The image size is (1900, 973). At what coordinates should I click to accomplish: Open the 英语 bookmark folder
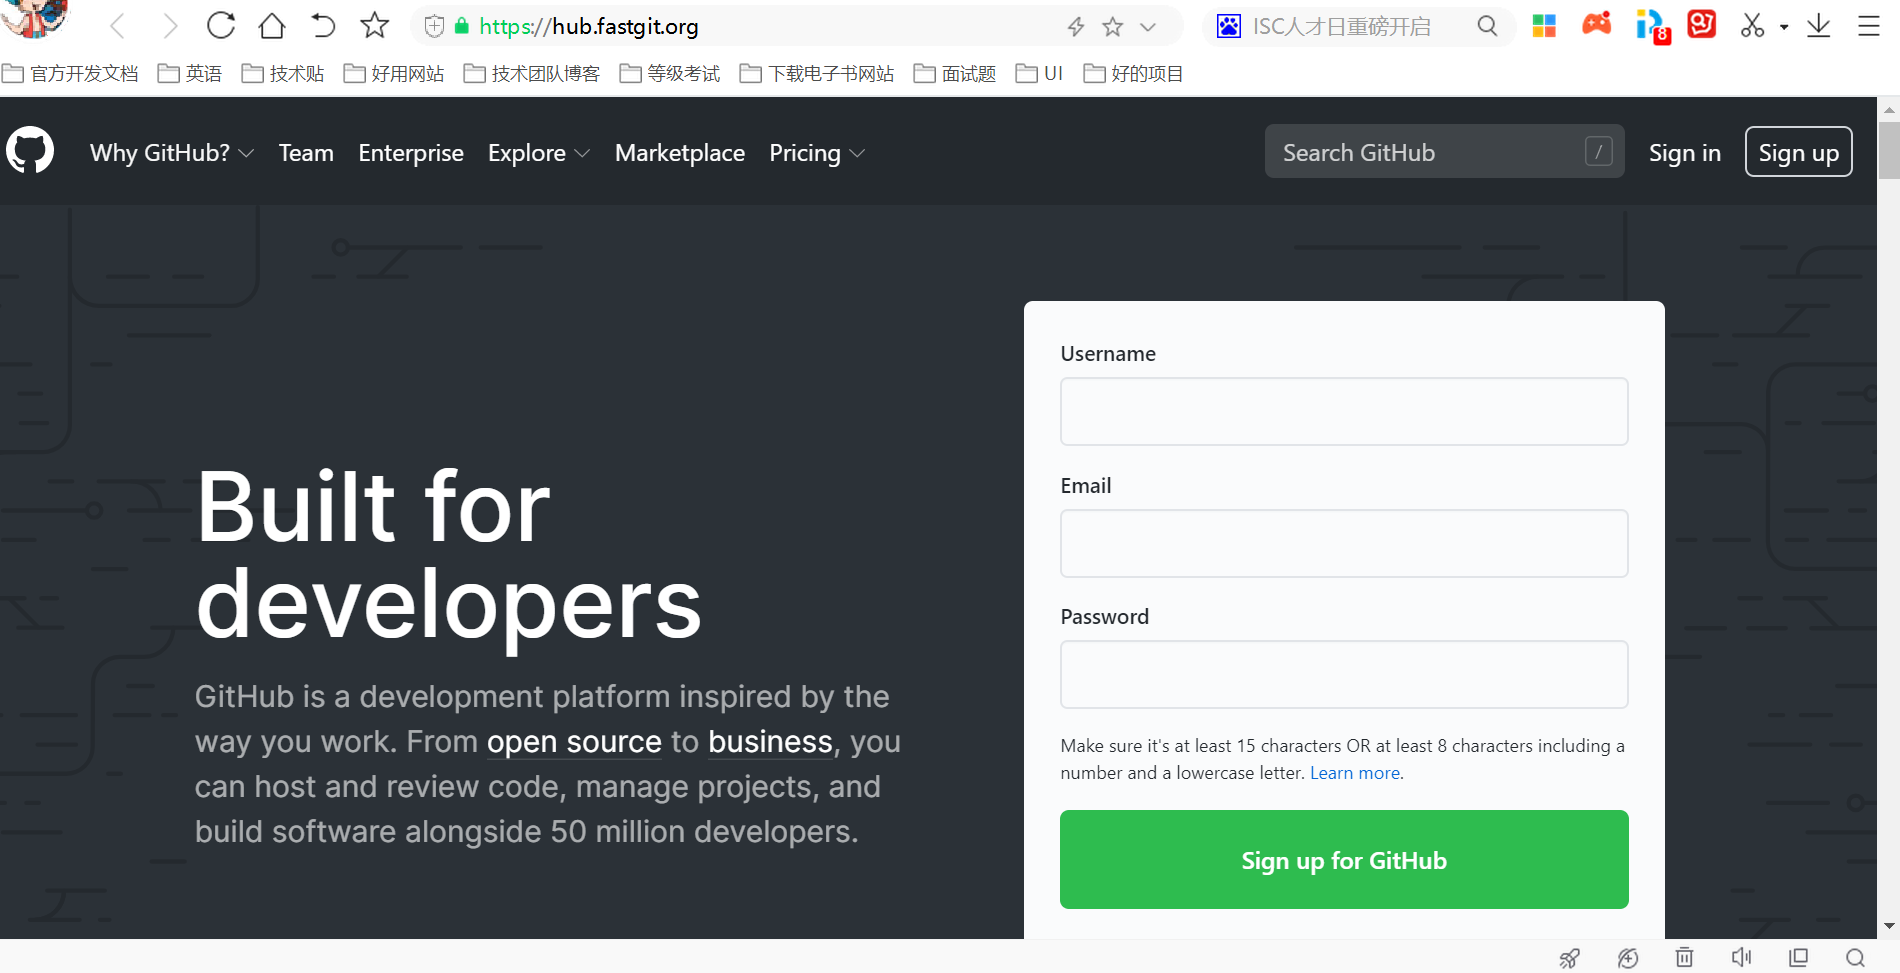190,74
